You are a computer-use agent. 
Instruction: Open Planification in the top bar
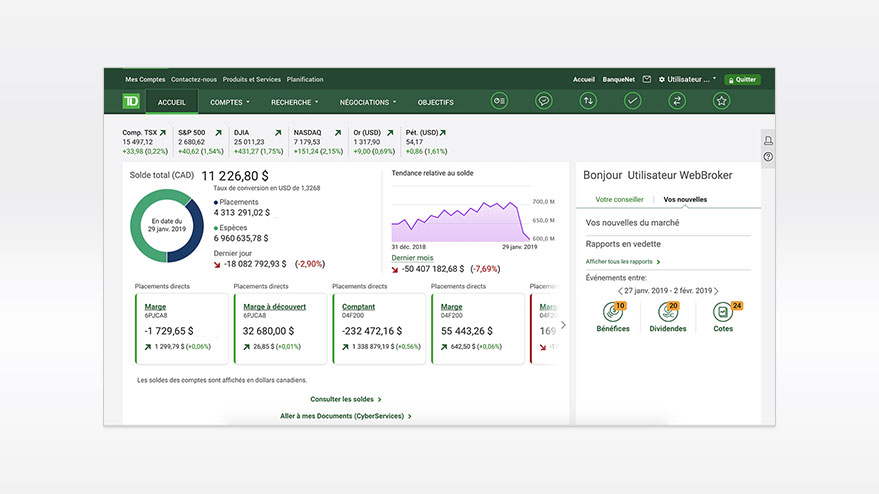(x=305, y=80)
